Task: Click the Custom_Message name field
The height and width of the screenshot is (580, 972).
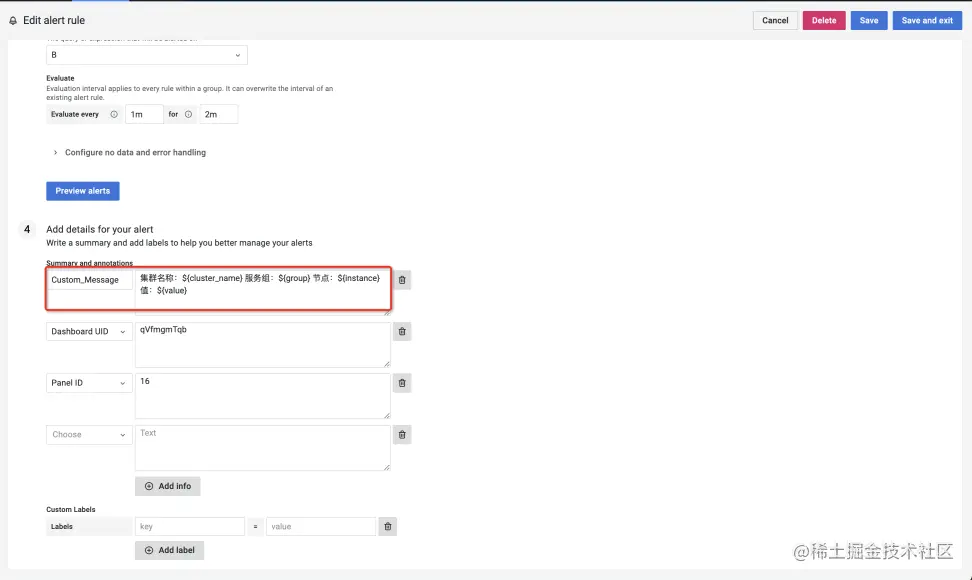Action: click(x=89, y=280)
